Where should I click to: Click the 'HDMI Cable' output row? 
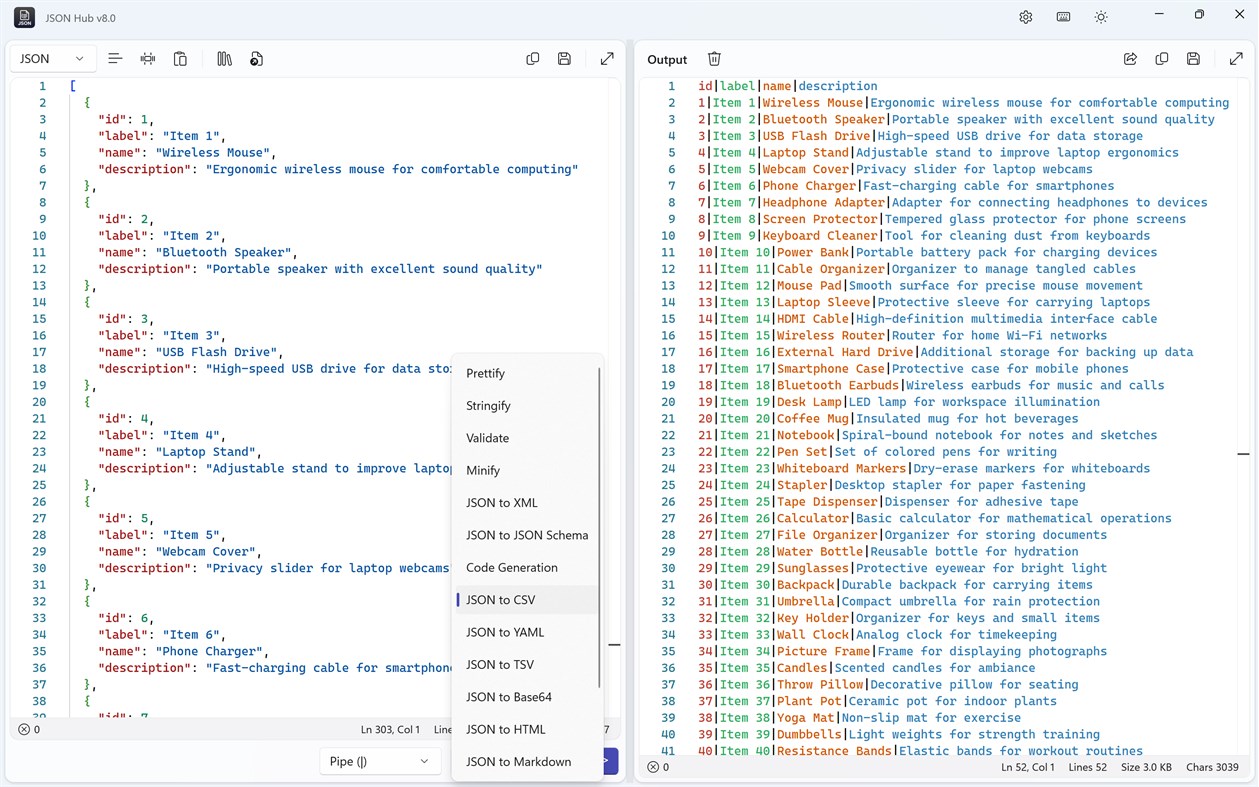(927, 319)
